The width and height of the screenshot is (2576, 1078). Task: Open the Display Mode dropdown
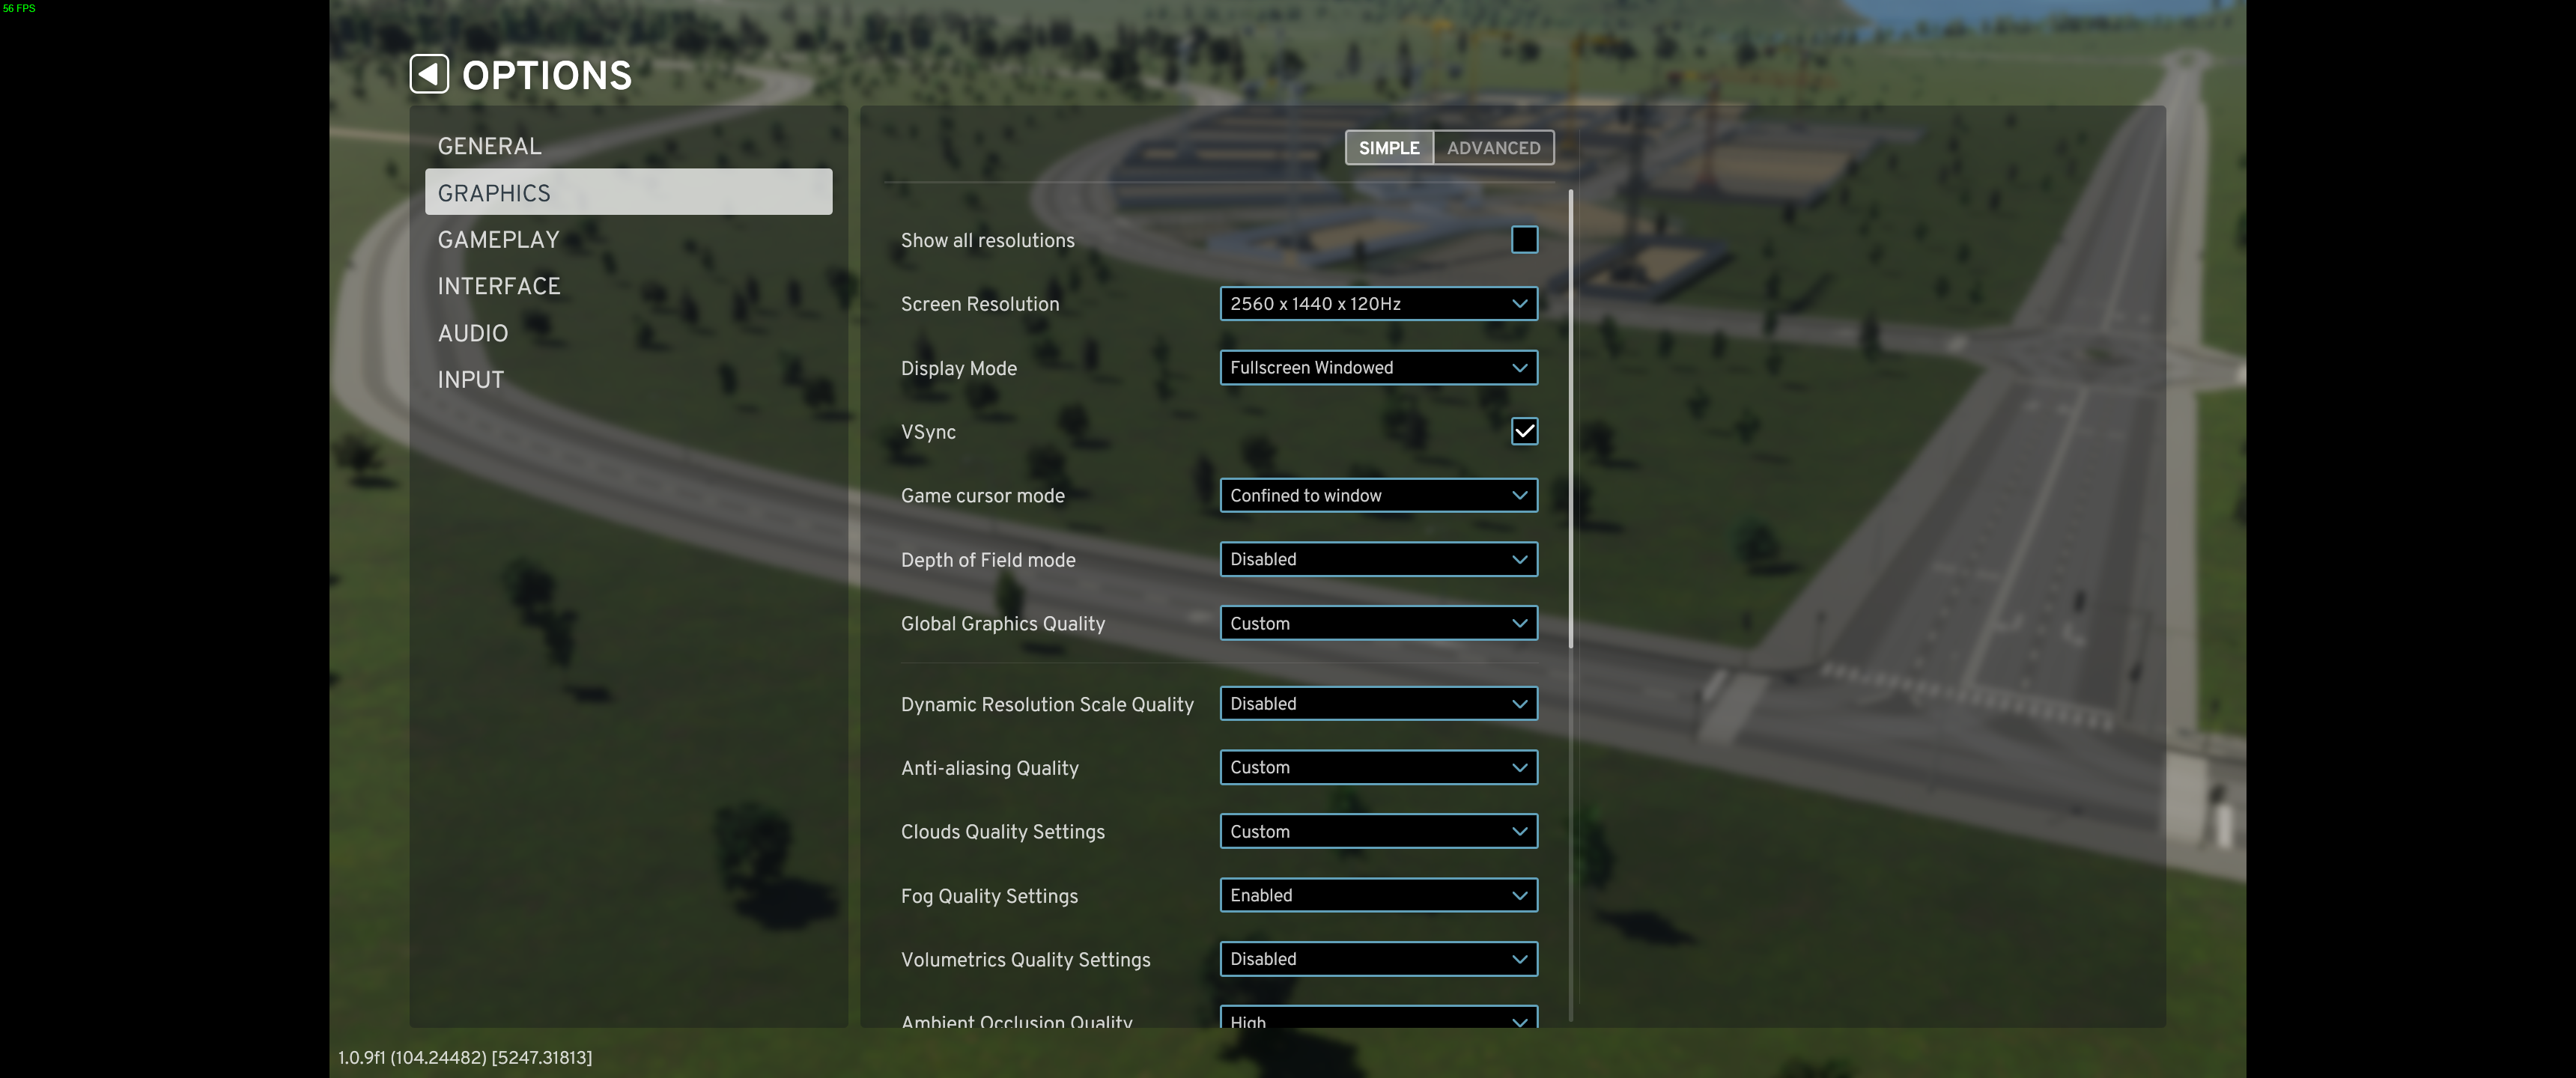coord(1378,367)
